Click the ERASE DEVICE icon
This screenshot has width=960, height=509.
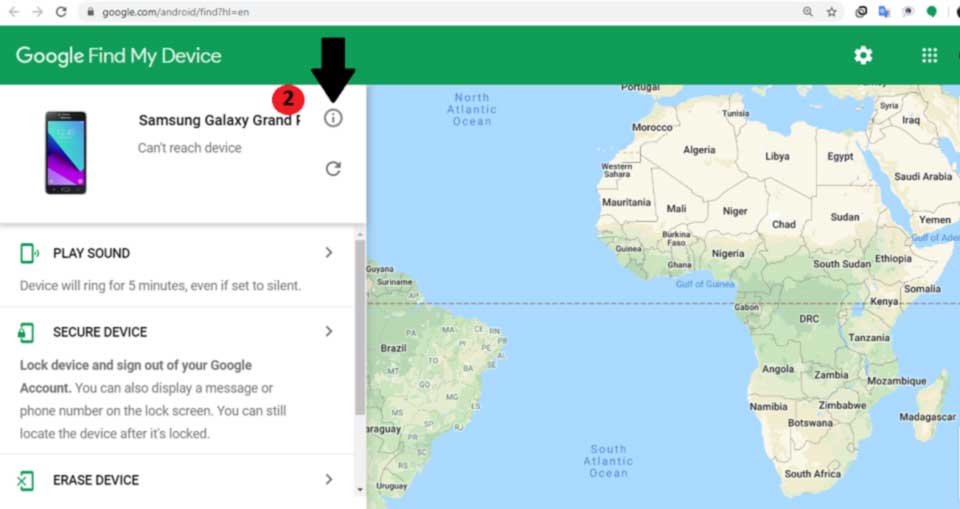point(26,480)
